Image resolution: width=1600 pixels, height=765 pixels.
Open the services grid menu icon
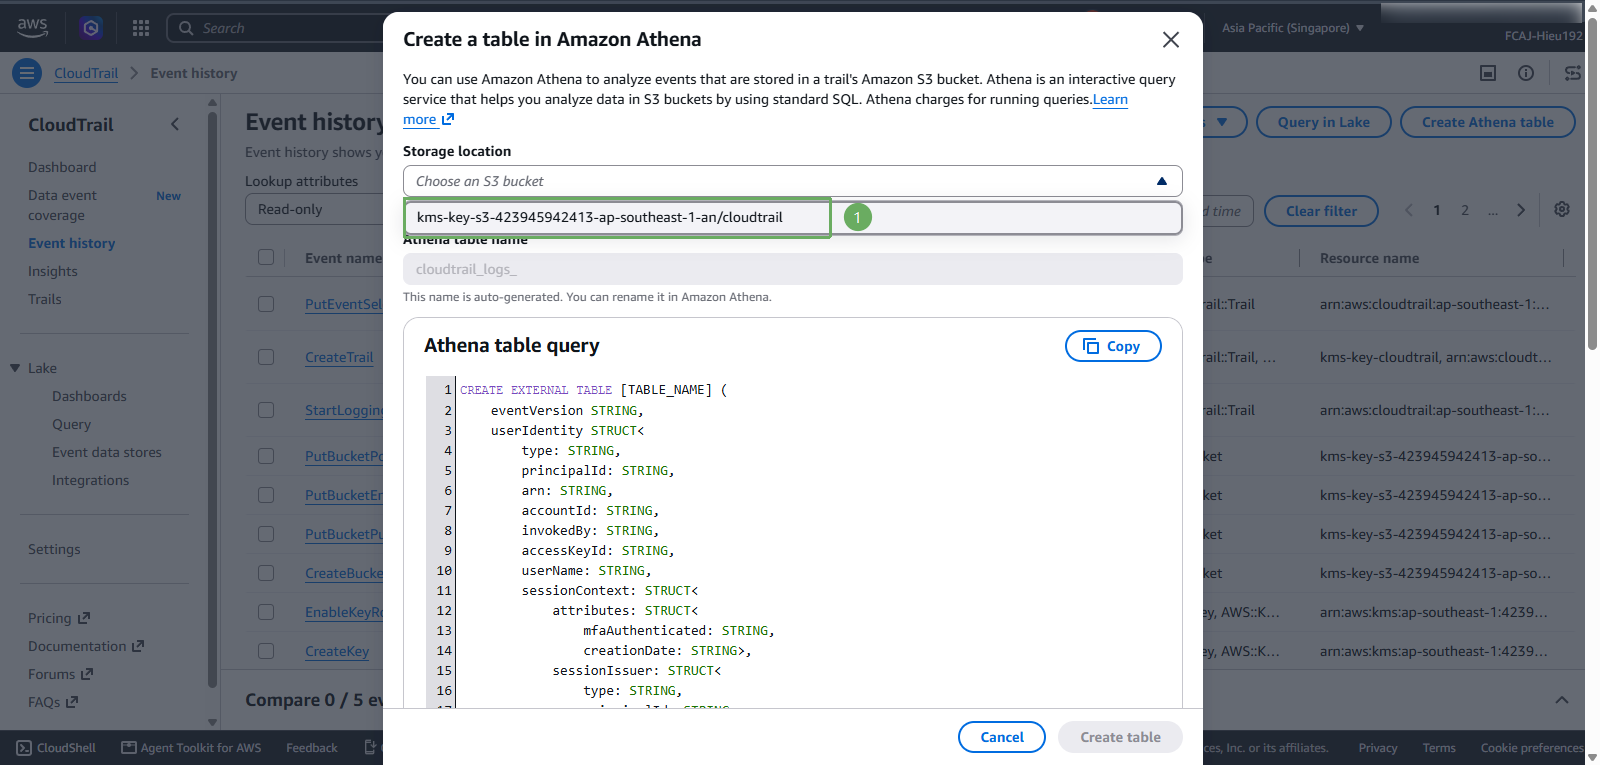[x=141, y=28]
